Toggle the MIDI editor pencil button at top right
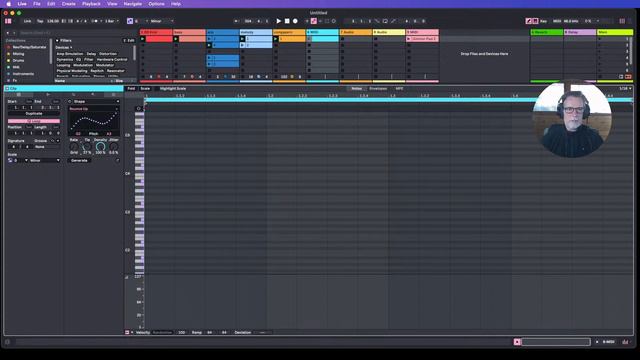Viewport: 640px width, 360px height. [529, 21]
